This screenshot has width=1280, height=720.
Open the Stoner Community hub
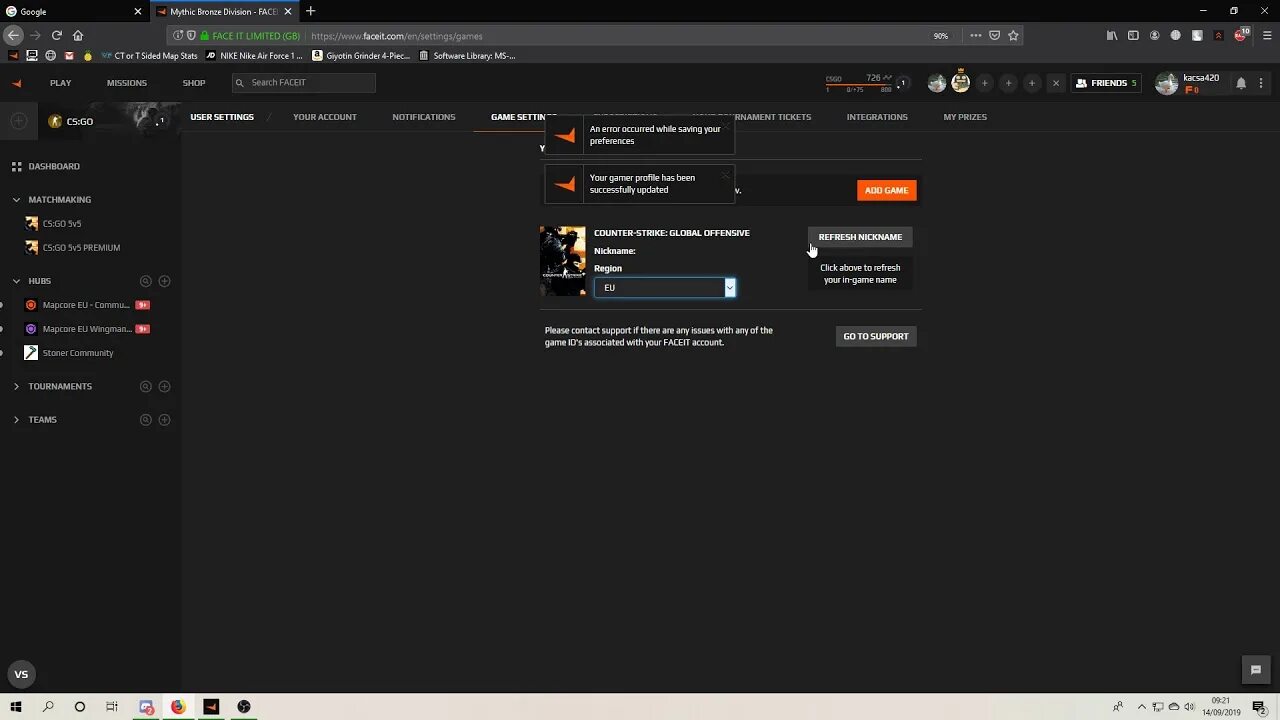click(78, 353)
